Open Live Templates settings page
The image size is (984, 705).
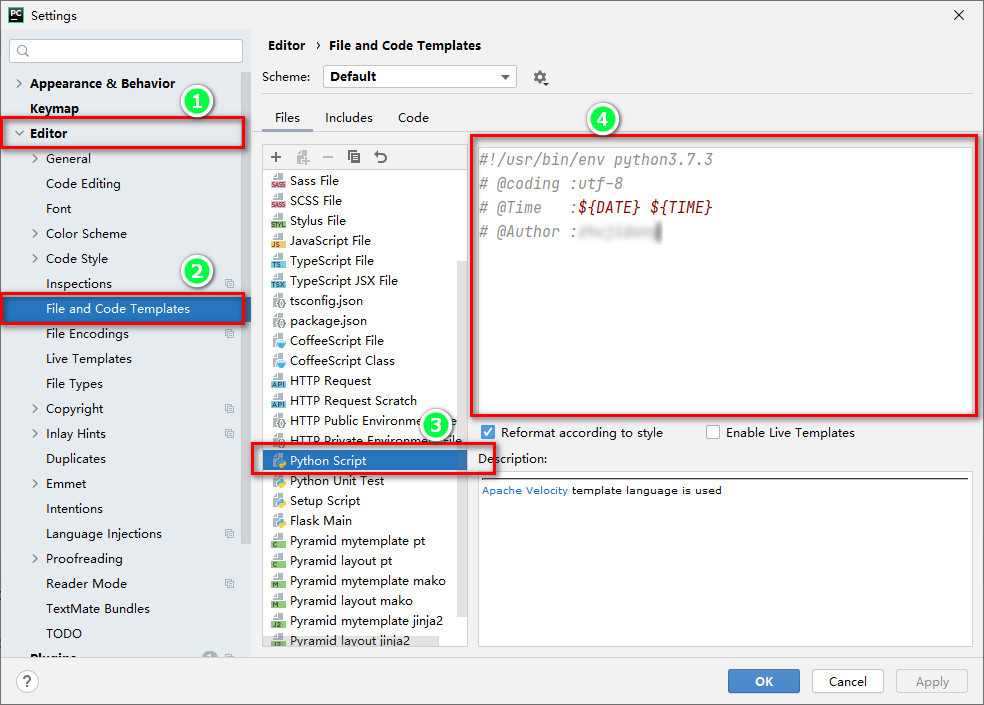click(x=88, y=359)
